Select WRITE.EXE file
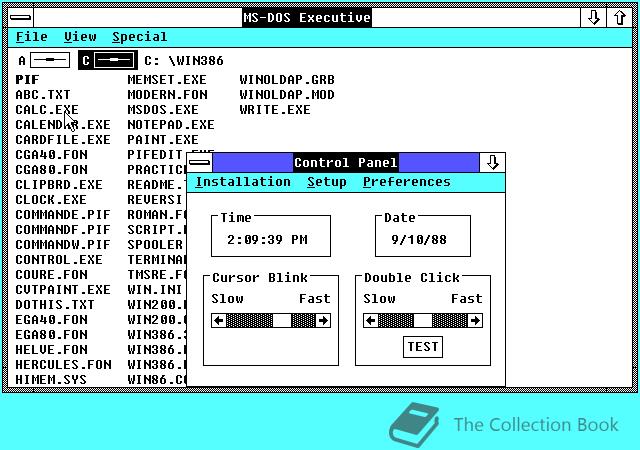 pyautogui.click(x=275, y=110)
